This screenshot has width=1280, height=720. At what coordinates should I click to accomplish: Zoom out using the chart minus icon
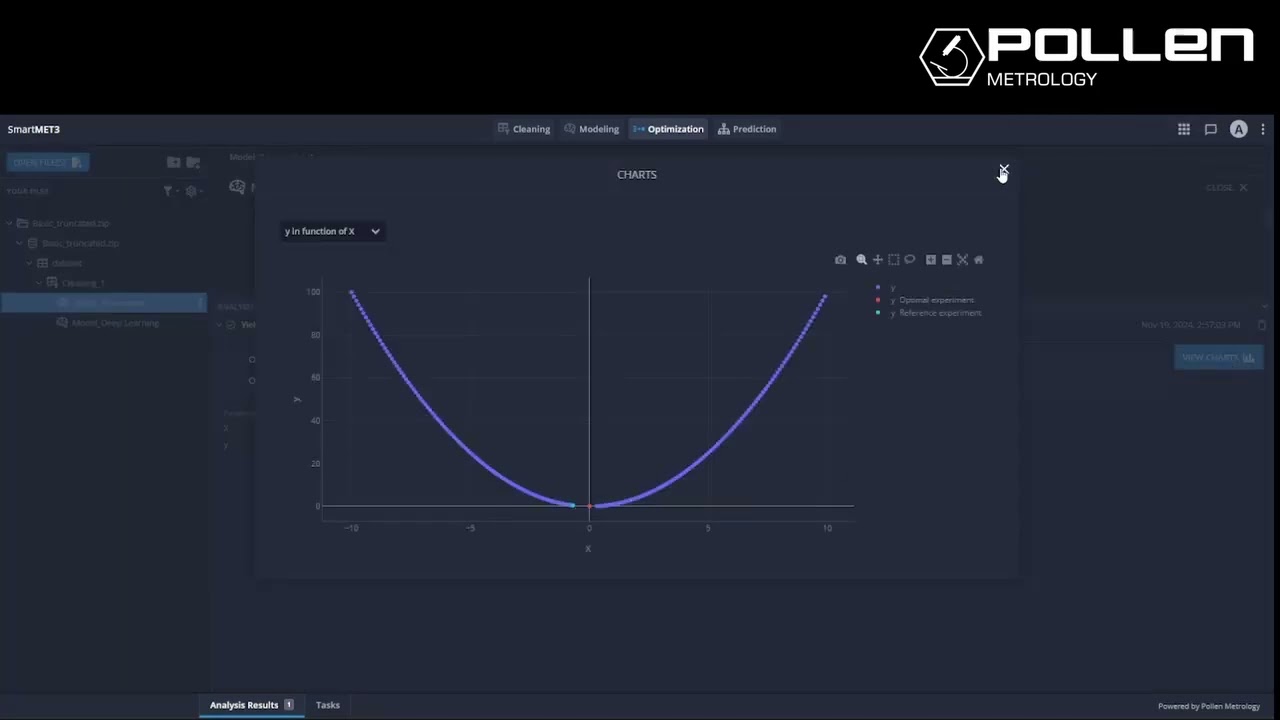[x=947, y=260]
